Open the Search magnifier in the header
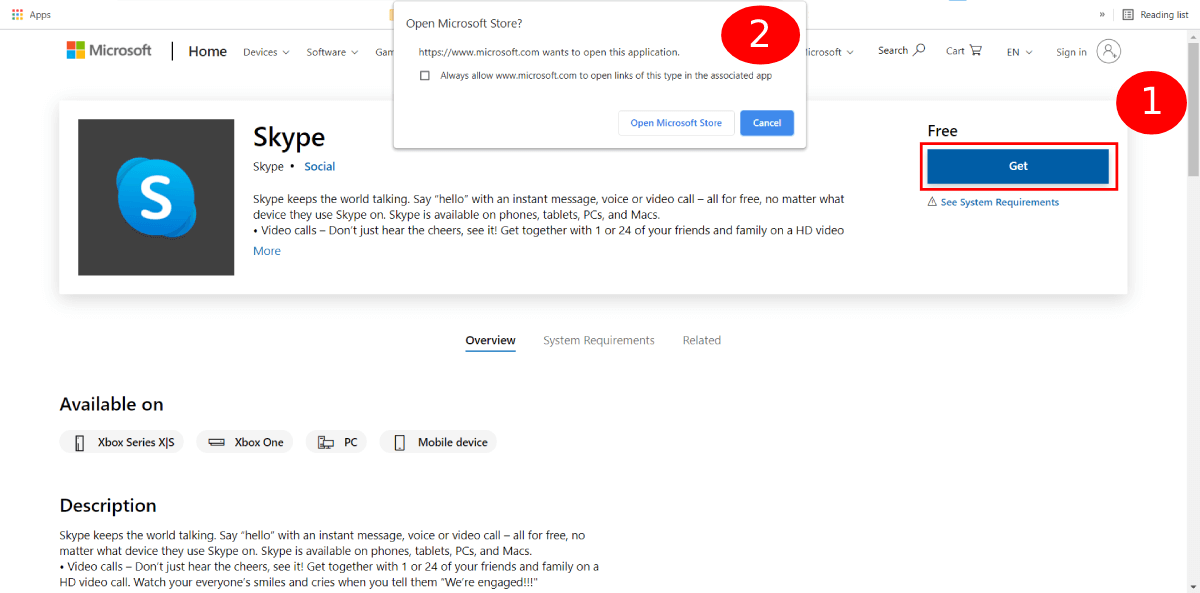The width and height of the screenshot is (1200, 593). tap(901, 50)
